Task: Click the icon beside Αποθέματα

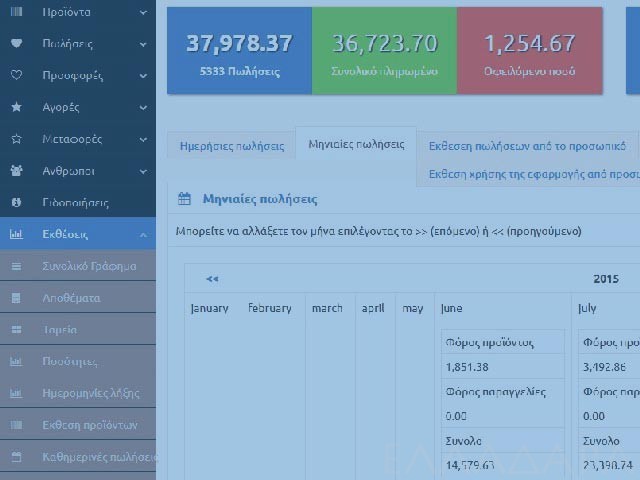Action: pos(16,298)
